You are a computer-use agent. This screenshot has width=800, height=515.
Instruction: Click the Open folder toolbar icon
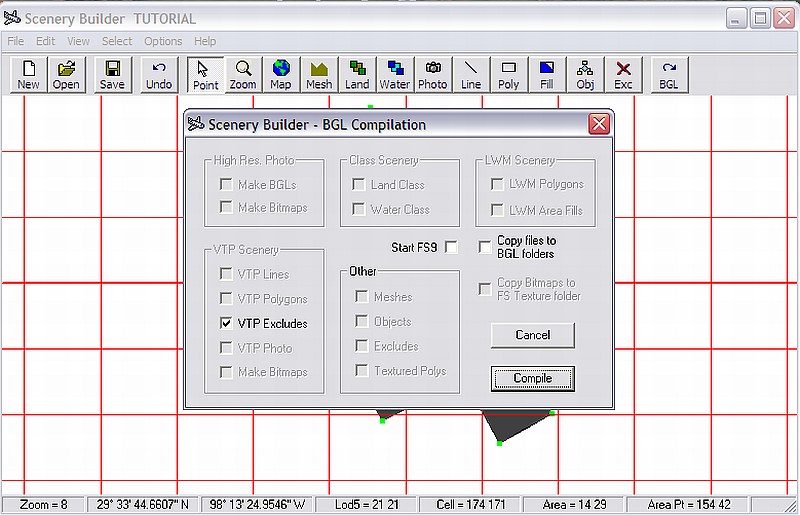tap(66, 75)
